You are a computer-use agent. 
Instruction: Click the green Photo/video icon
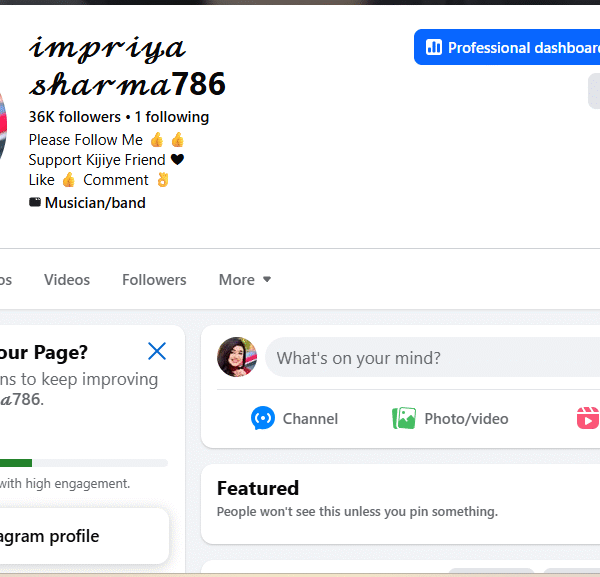coord(404,418)
